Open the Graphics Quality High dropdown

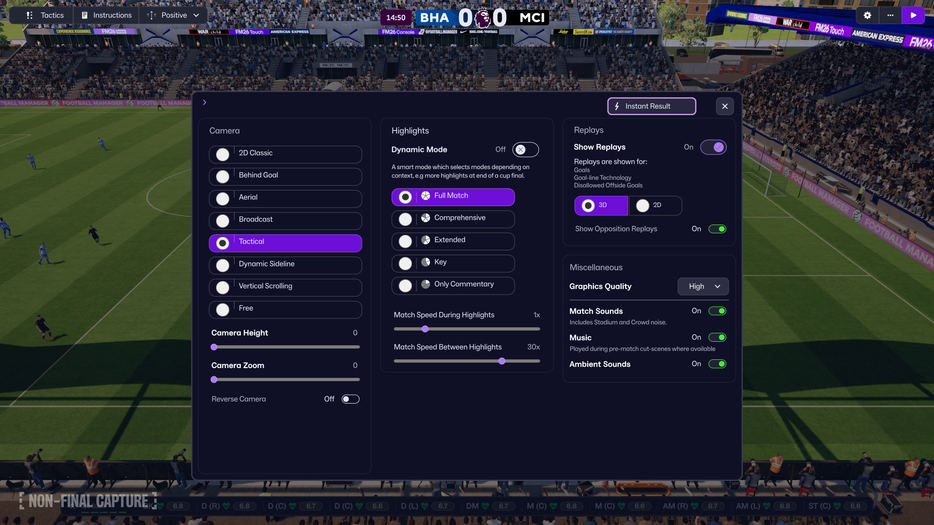click(703, 287)
